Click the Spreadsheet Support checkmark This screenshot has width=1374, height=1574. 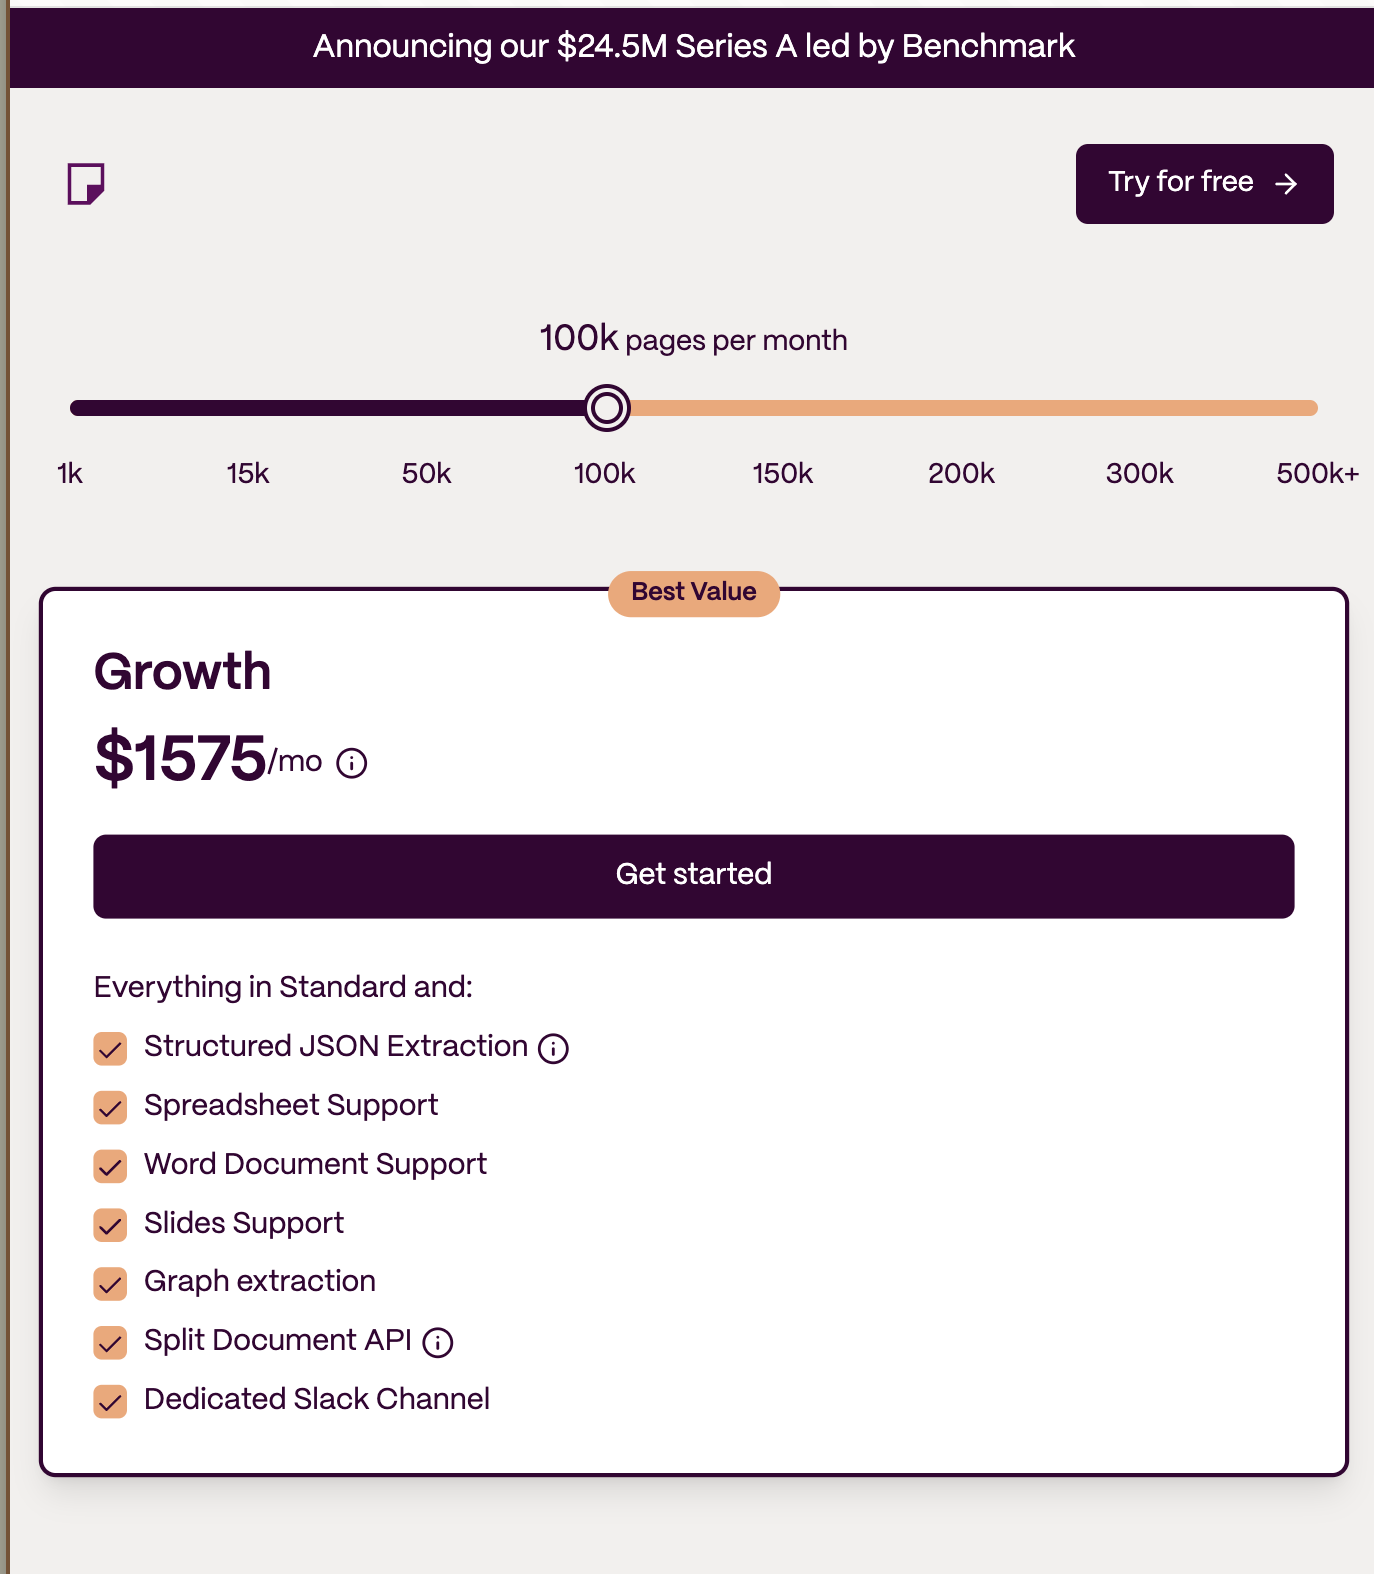pos(110,1107)
